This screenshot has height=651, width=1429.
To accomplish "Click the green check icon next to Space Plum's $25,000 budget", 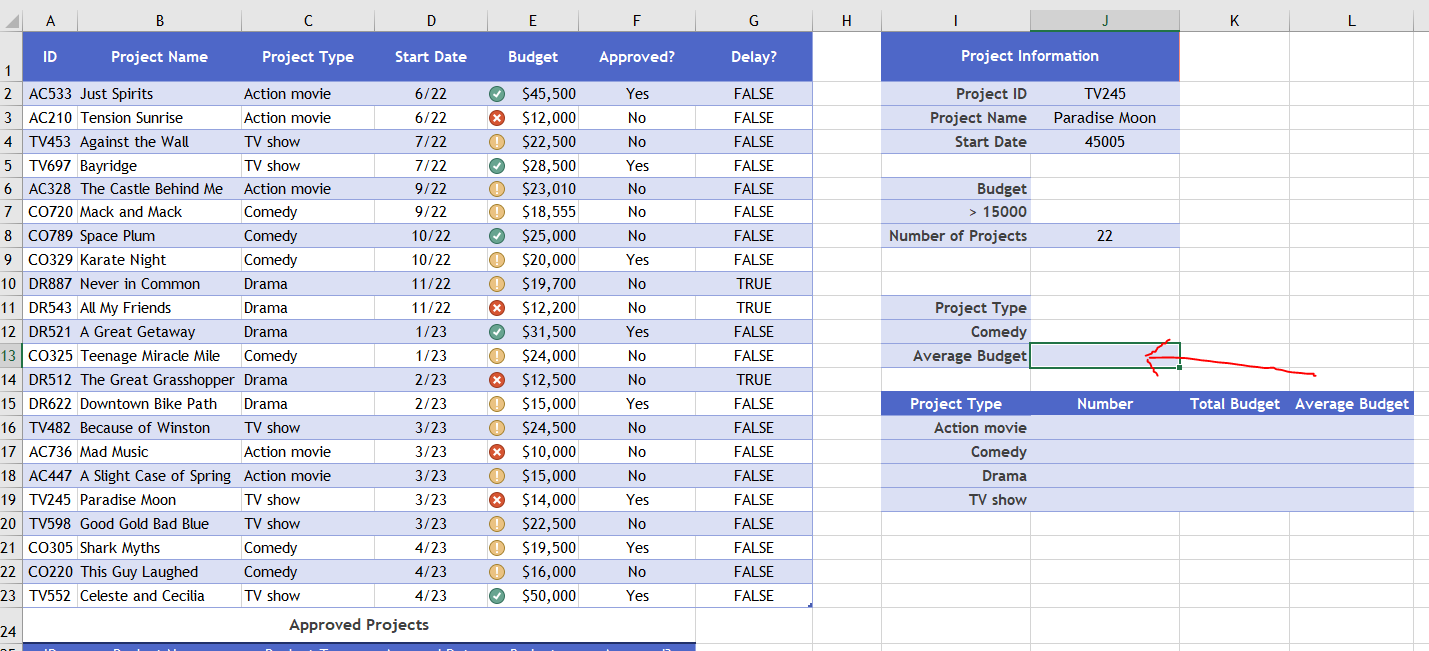I will (x=497, y=235).
